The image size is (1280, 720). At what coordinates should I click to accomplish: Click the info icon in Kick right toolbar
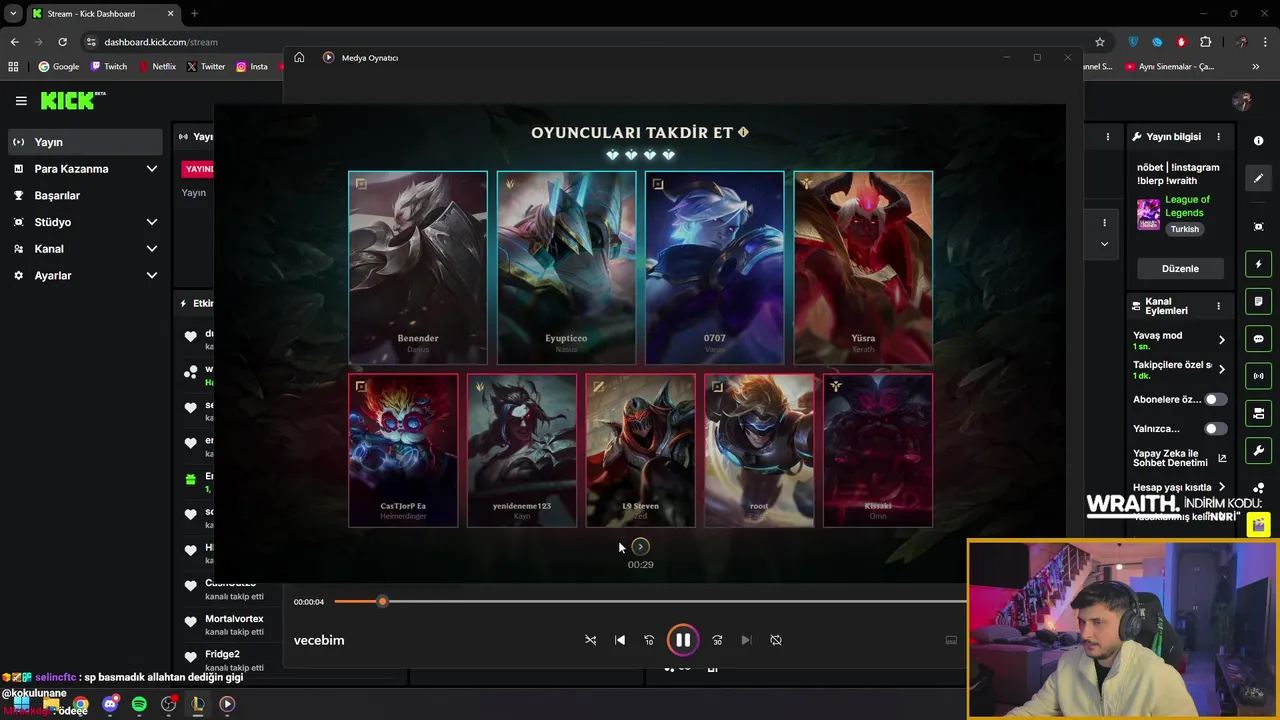[1259, 141]
